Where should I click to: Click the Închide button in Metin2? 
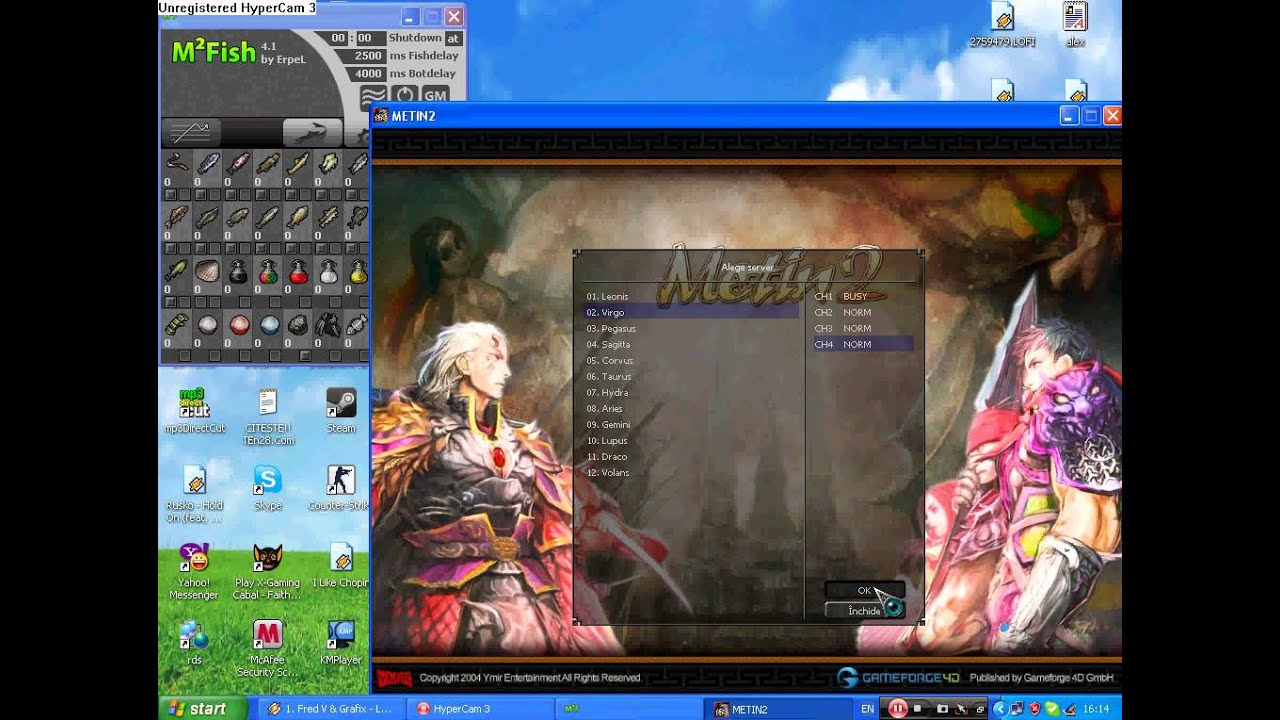(864, 610)
